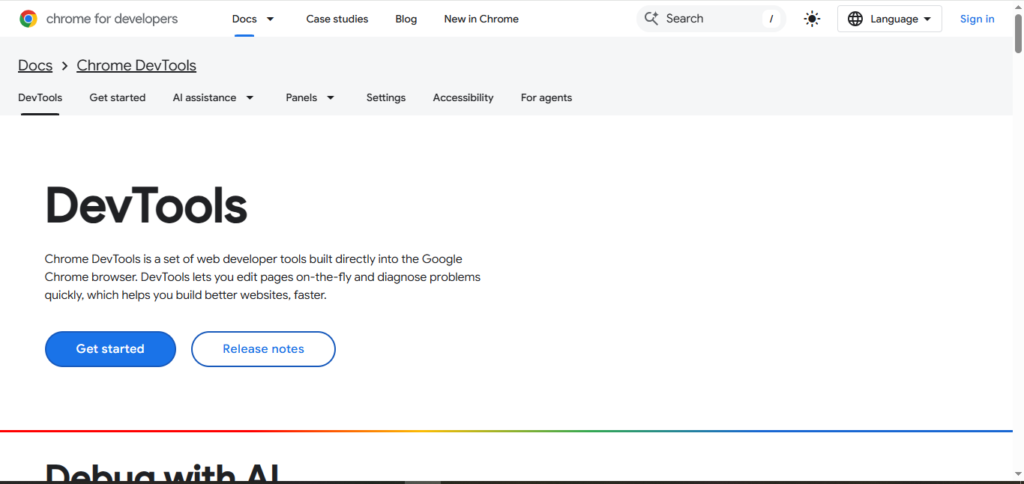
Task: Click the Docs breadcrumb link
Action: 35,65
